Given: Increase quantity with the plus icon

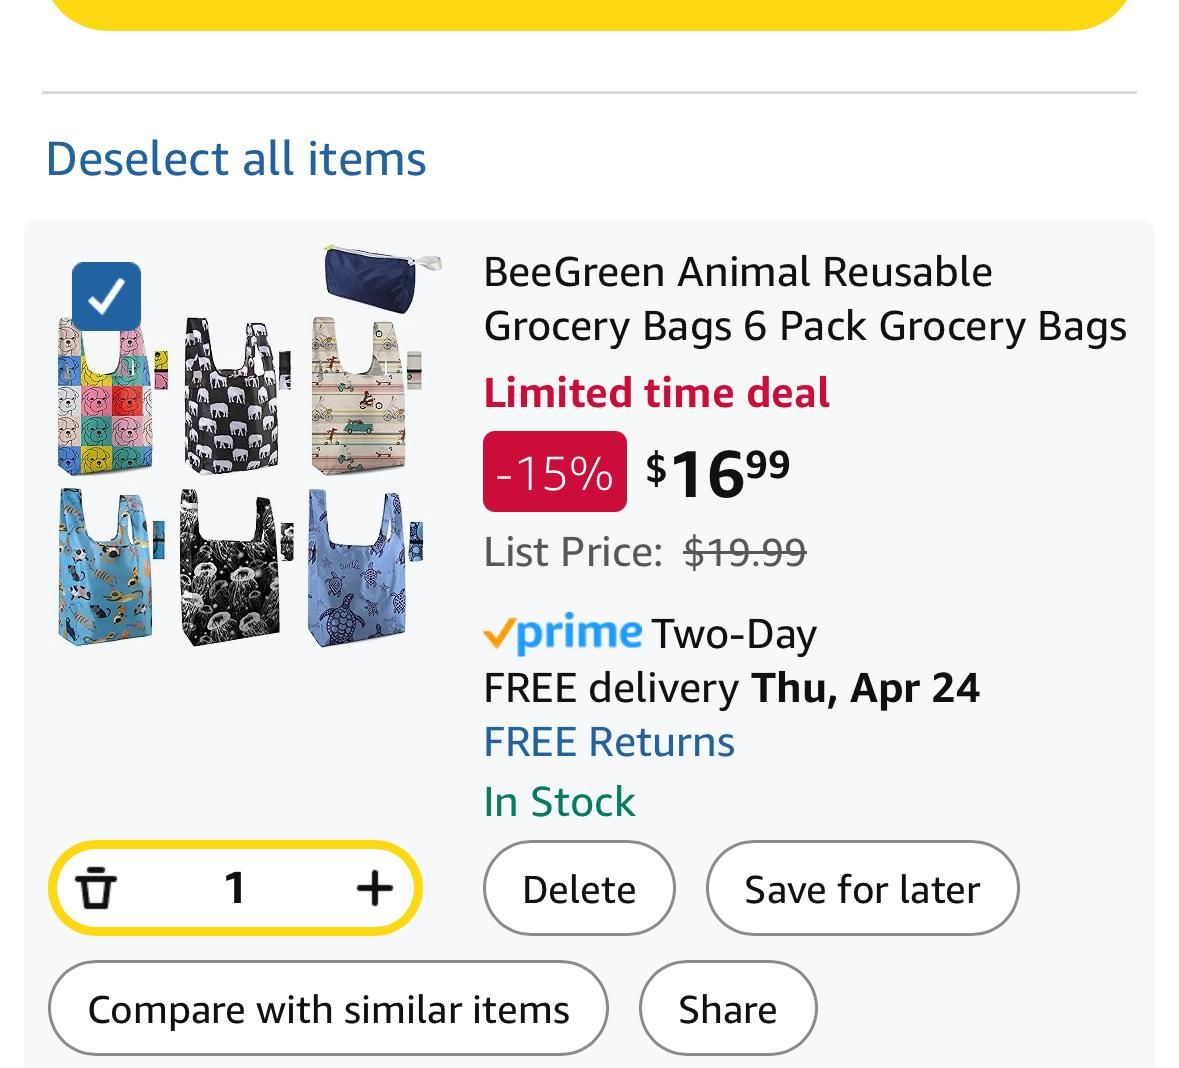Looking at the screenshot, I should coord(374,888).
